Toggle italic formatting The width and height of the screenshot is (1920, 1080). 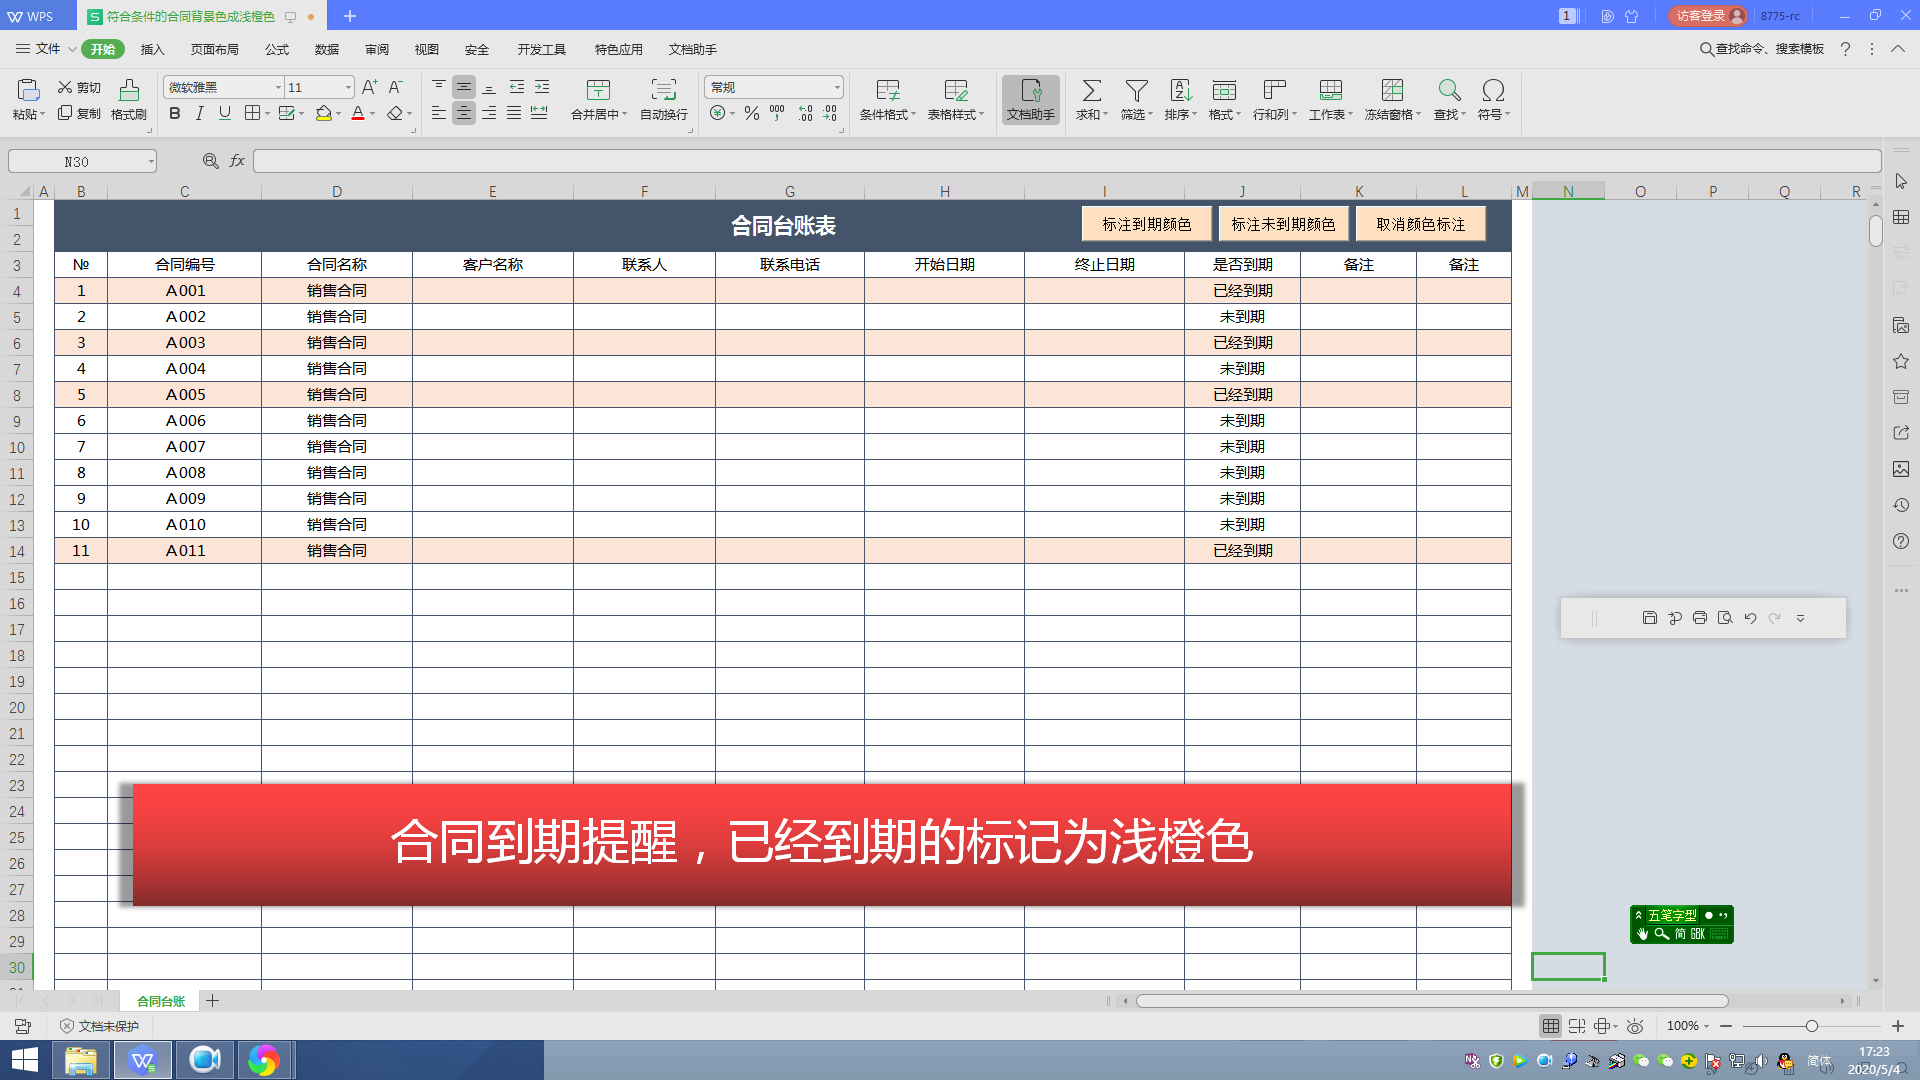pos(200,114)
